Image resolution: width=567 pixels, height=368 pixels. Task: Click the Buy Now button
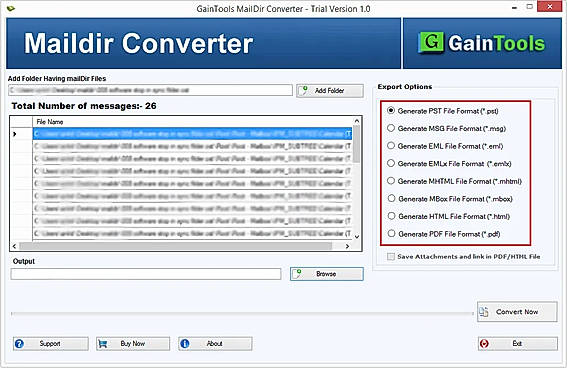click(133, 343)
